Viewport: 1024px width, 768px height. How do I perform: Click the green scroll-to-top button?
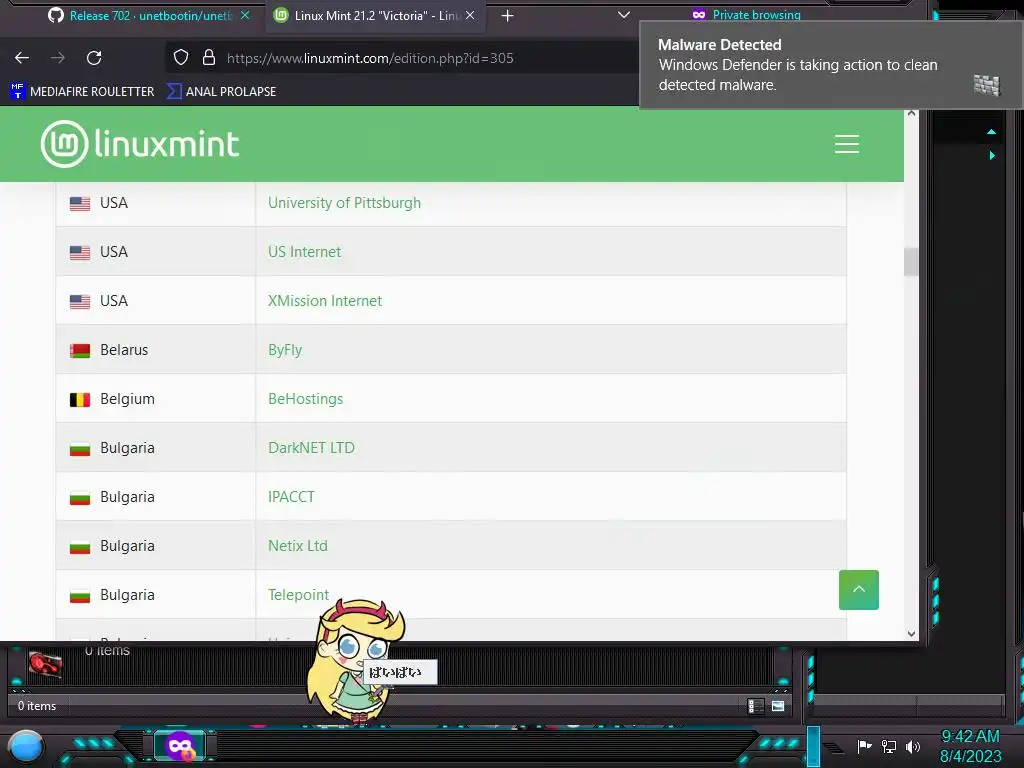(x=858, y=590)
